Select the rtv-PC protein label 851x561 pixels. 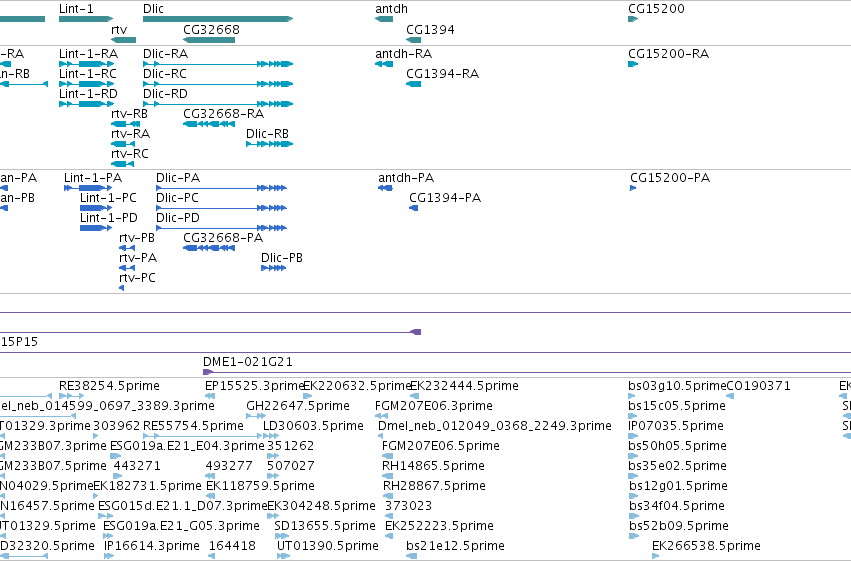pyautogui.click(x=137, y=278)
